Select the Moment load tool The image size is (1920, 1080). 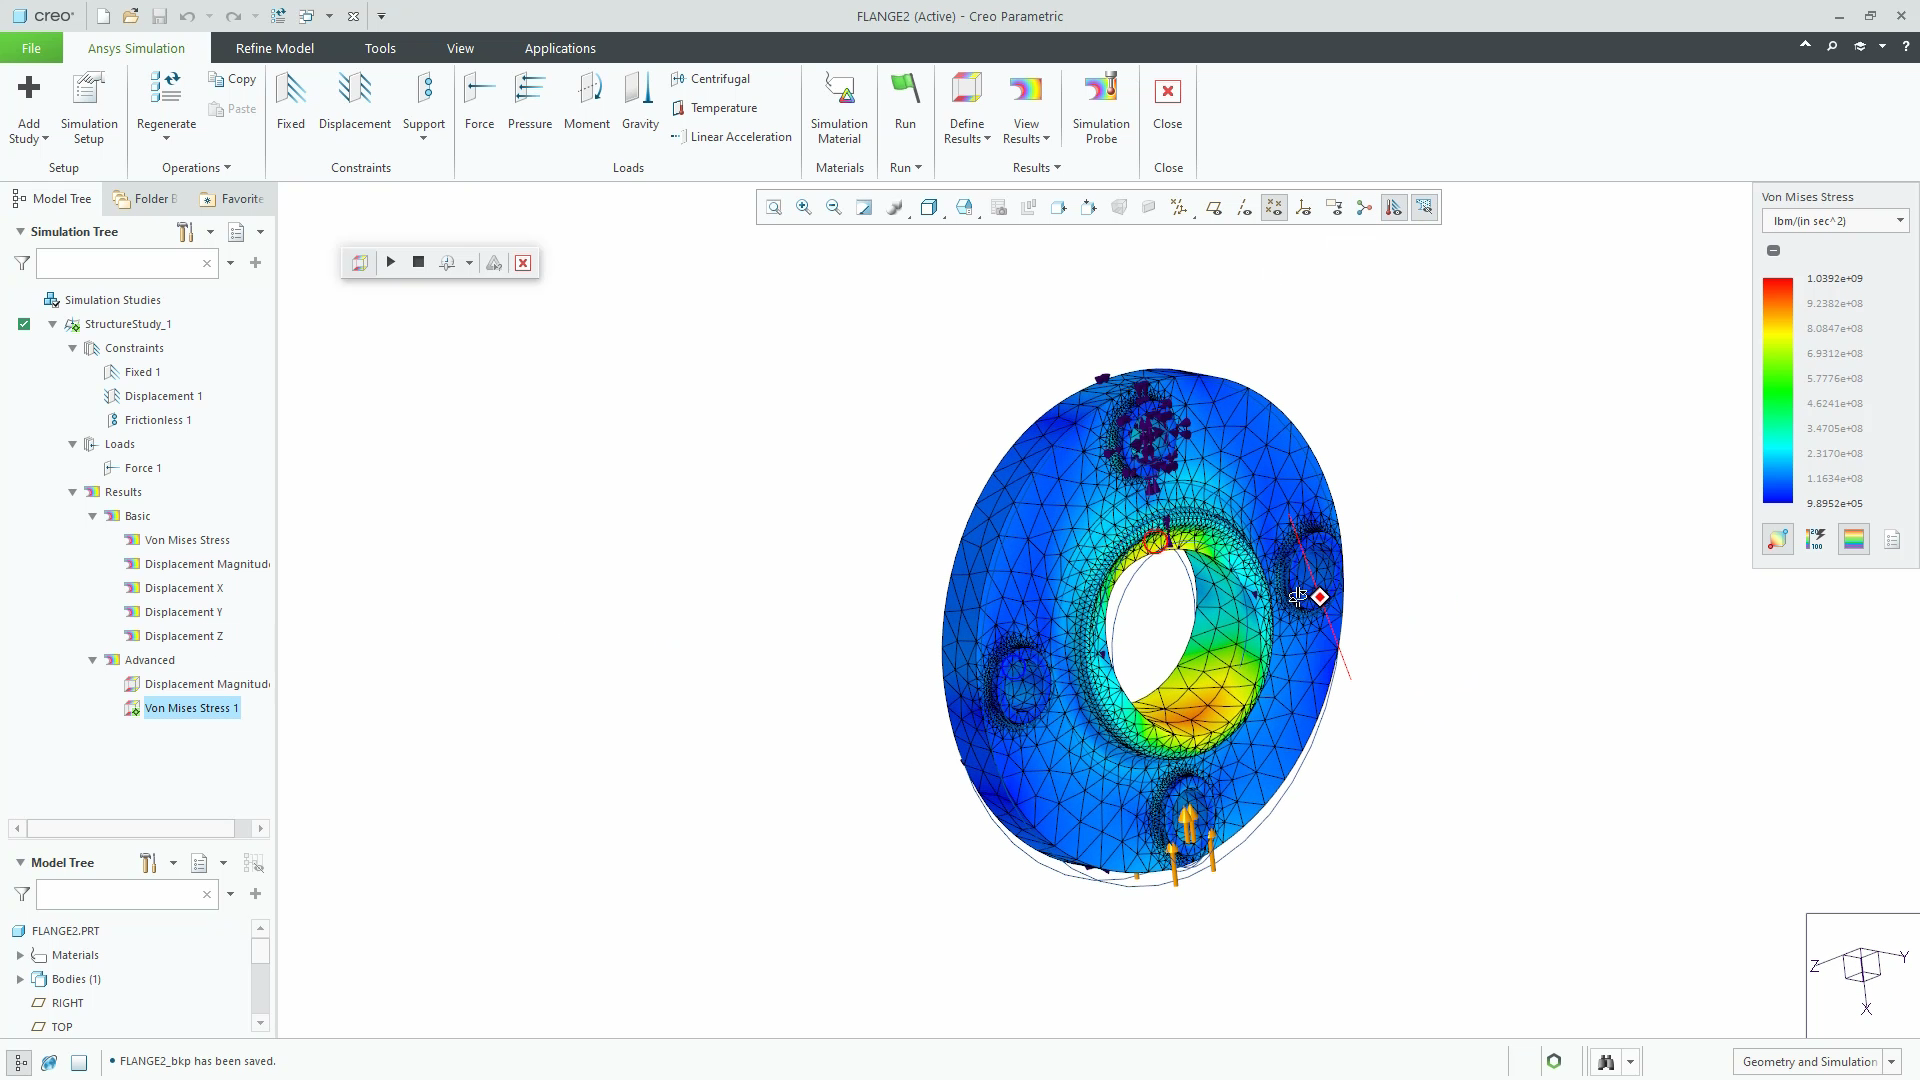587,101
